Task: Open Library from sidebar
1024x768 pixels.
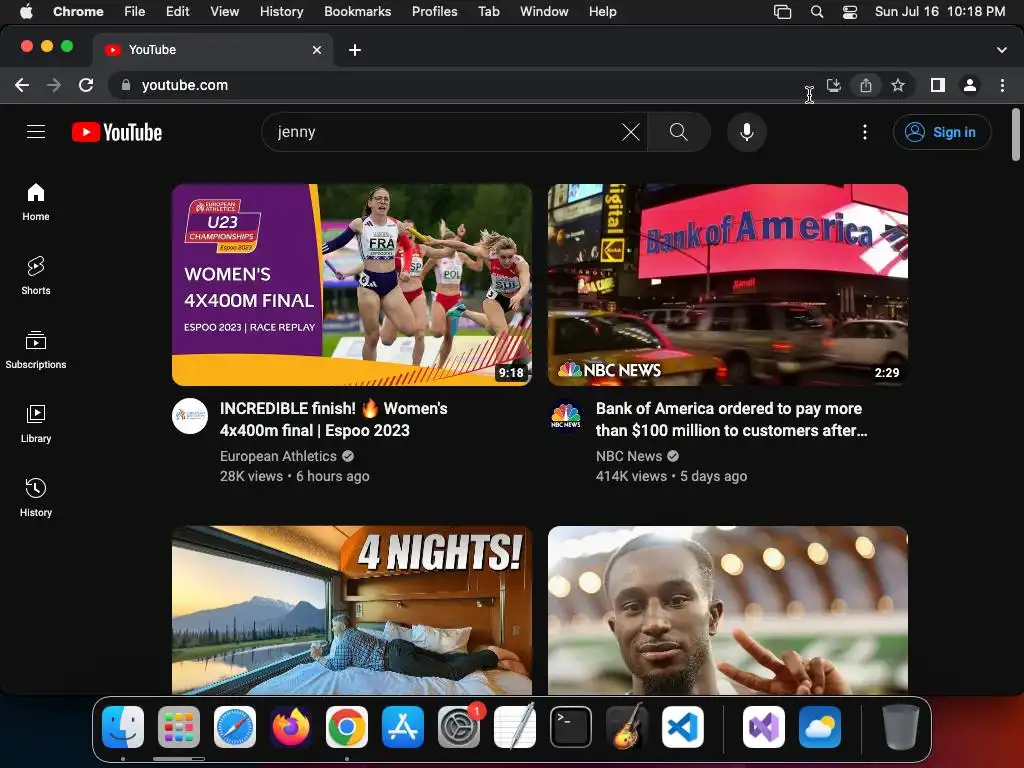Action: (36, 424)
